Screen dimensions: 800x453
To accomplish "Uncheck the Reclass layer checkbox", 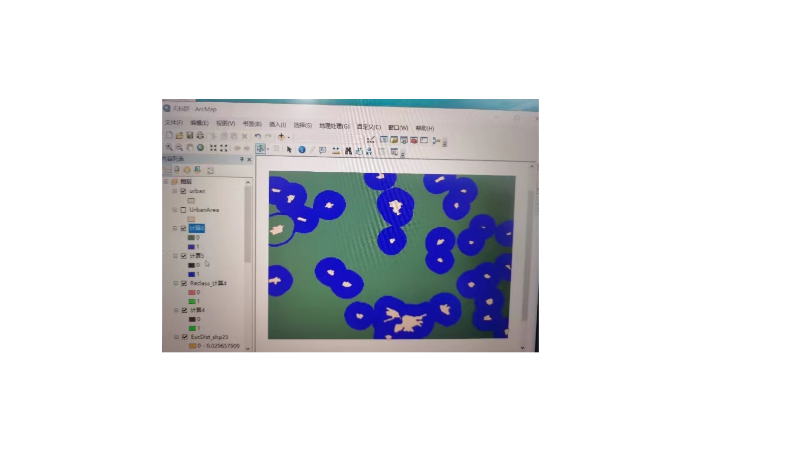I will [x=182, y=283].
